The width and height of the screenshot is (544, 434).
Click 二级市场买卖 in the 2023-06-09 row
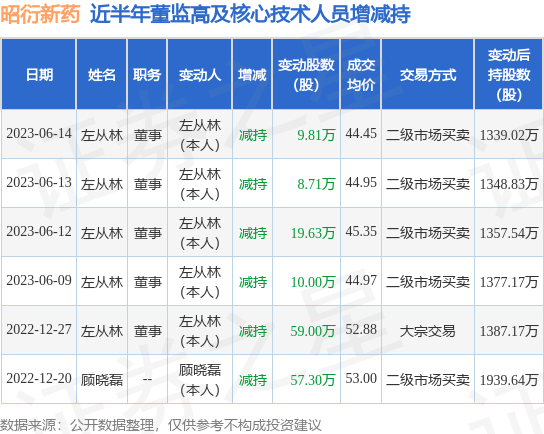(428, 282)
